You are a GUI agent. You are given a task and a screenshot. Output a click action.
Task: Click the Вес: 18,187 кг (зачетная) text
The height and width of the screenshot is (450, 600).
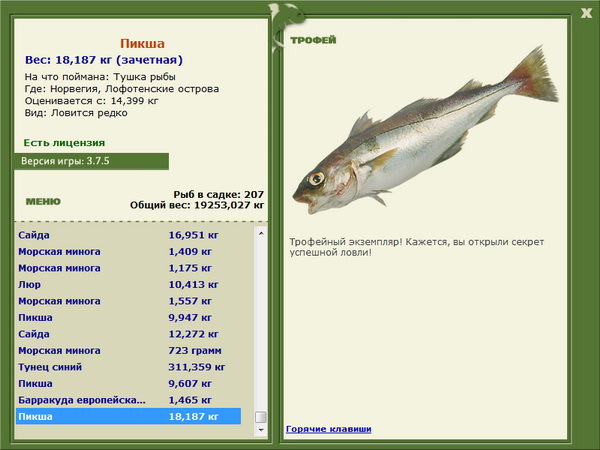point(104,60)
